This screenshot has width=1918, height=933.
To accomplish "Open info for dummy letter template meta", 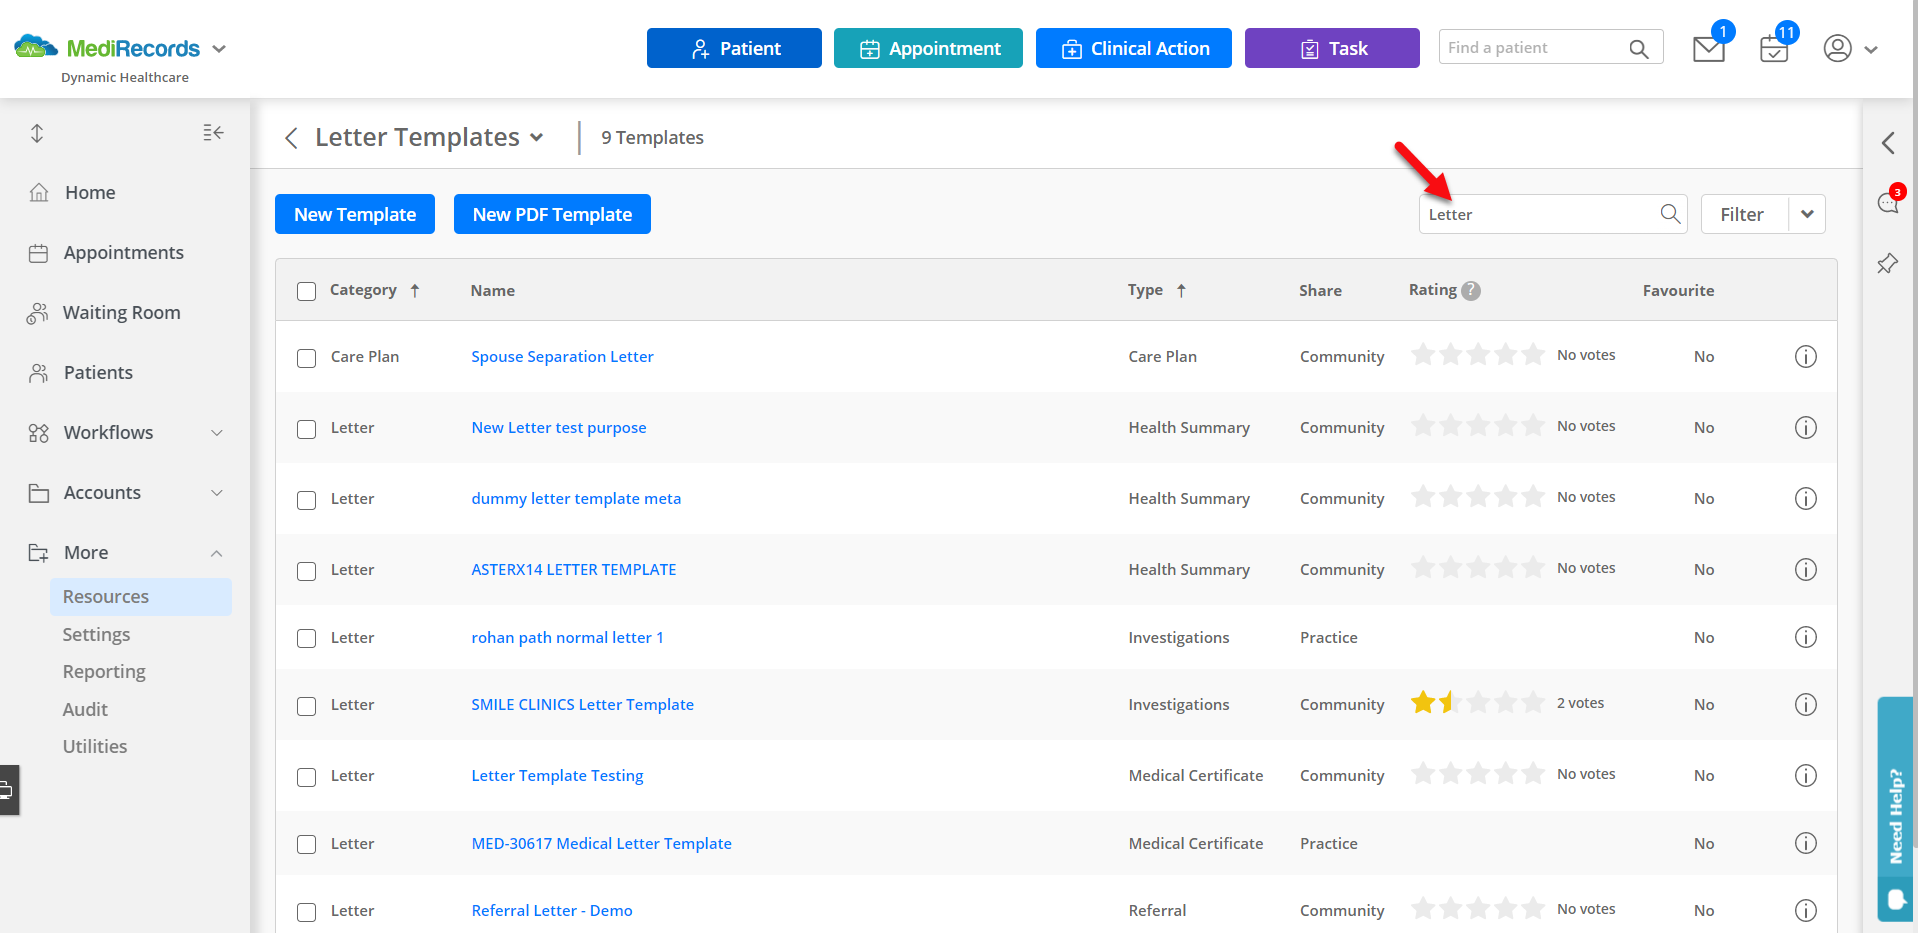I will (1805, 498).
